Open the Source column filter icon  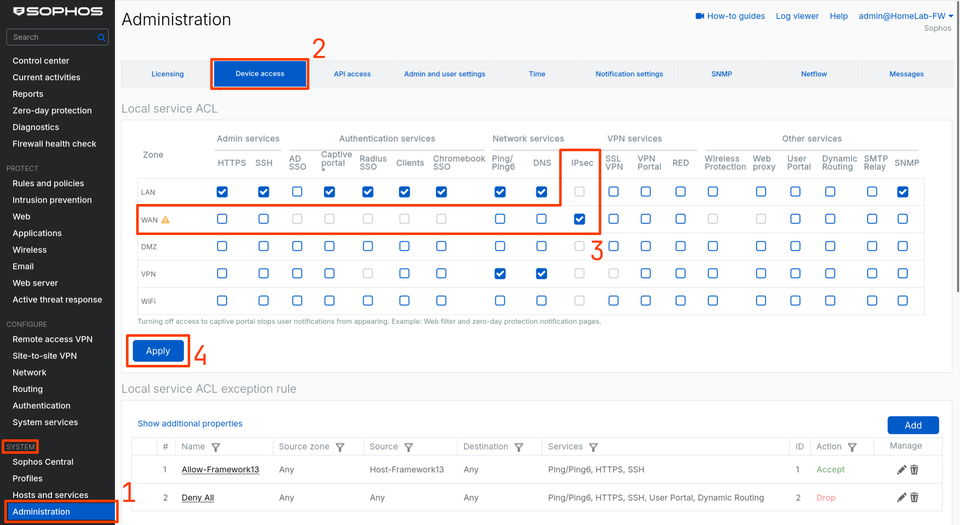coord(408,447)
